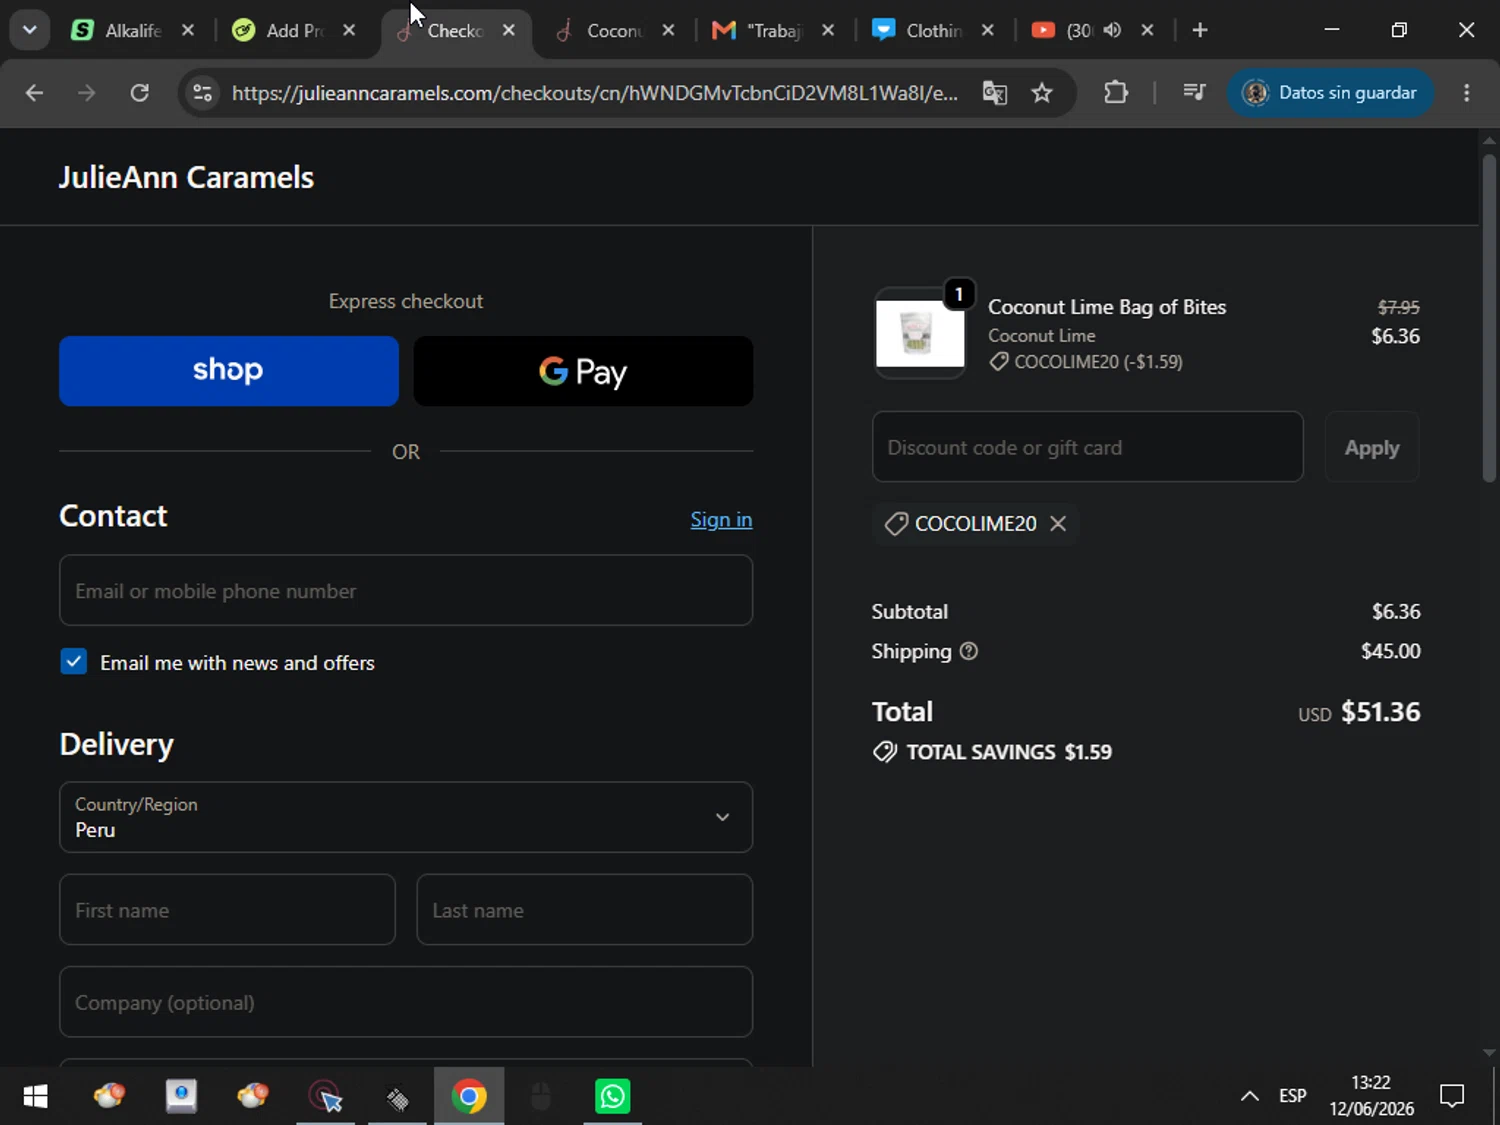Open the tab search dropdown arrow

(30, 30)
